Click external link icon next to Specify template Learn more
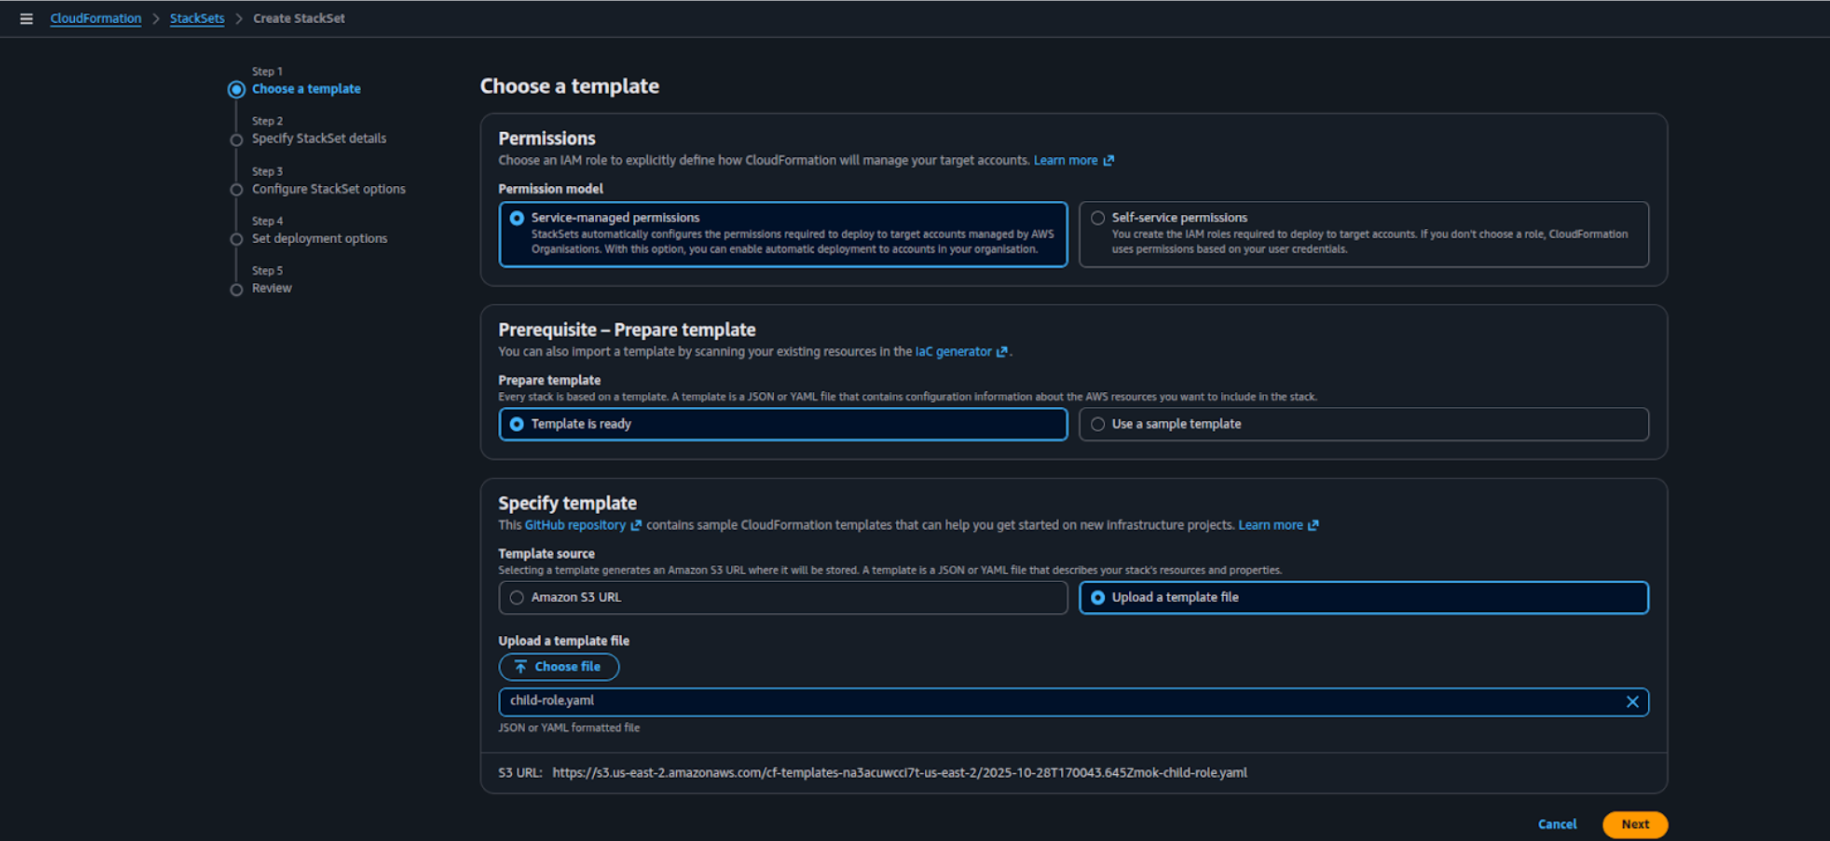Screen dimensions: 1830x841 (x=1313, y=525)
